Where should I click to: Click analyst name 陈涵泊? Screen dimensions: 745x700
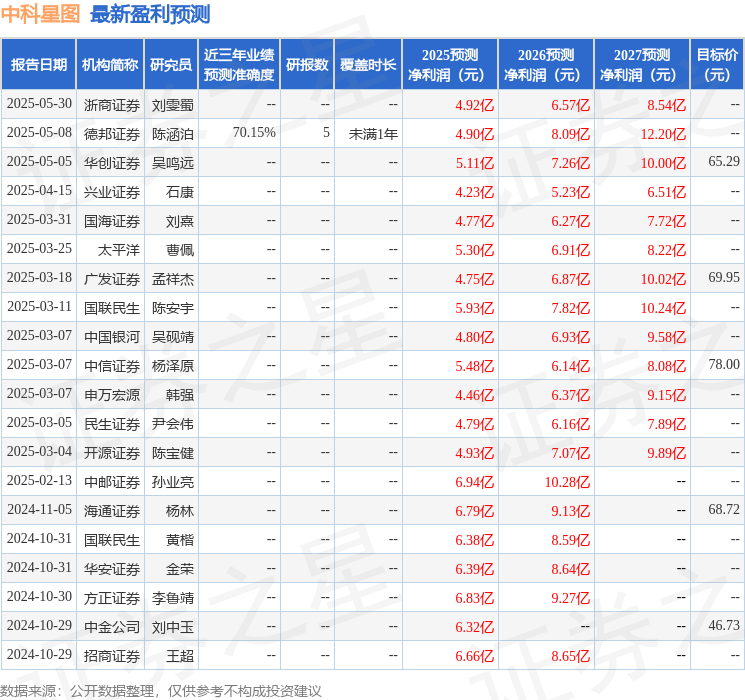click(x=173, y=134)
